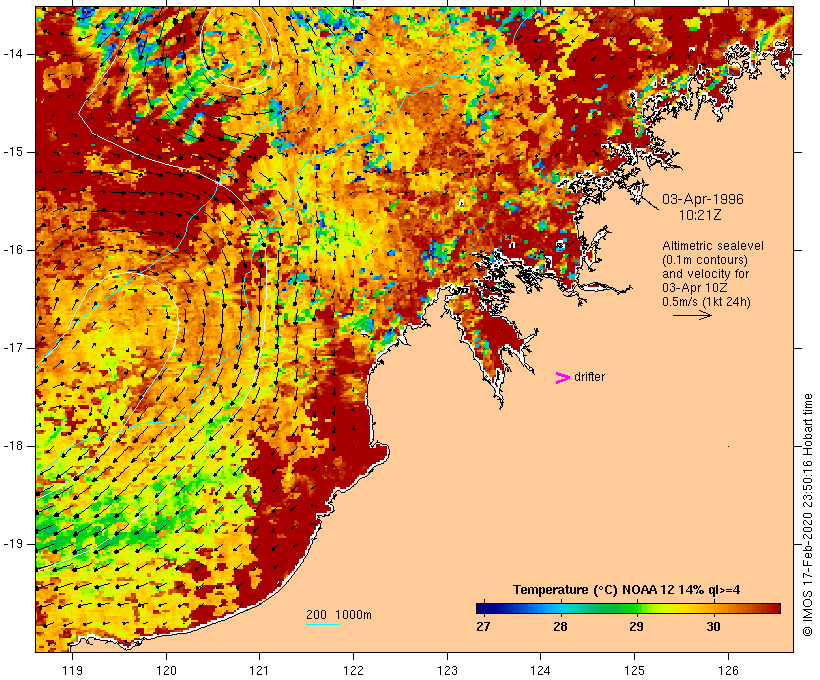Click the "(0.1m contours)" caption line
820x680 pixels.
(705, 260)
